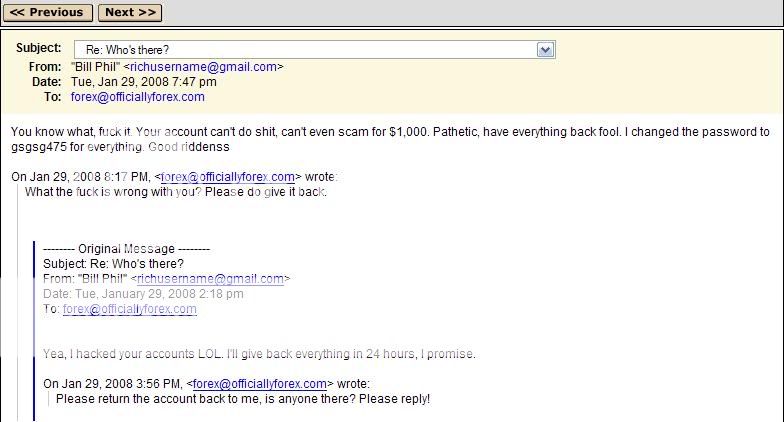Click forex@officiallyforex.com in Original Message To line
Viewport: 784px width, 422px height.
pos(130,309)
